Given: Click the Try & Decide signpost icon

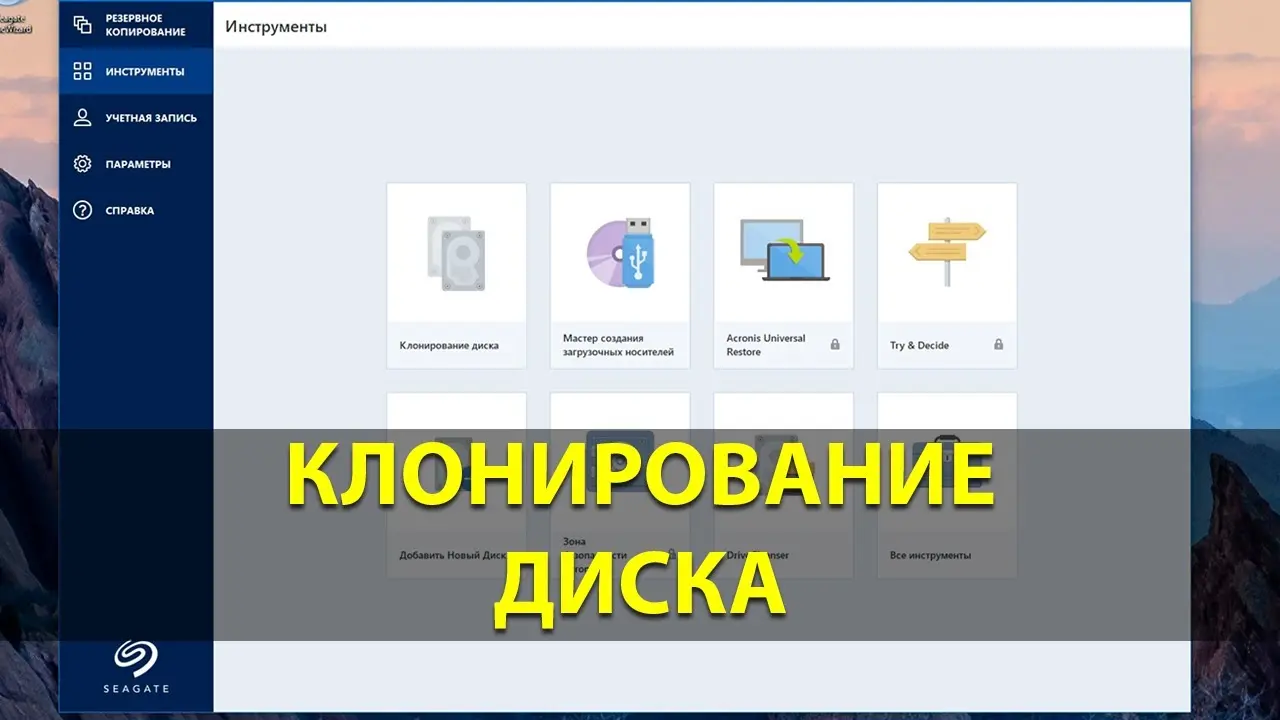Looking at the screenshot, I should (x=947, y=253).
